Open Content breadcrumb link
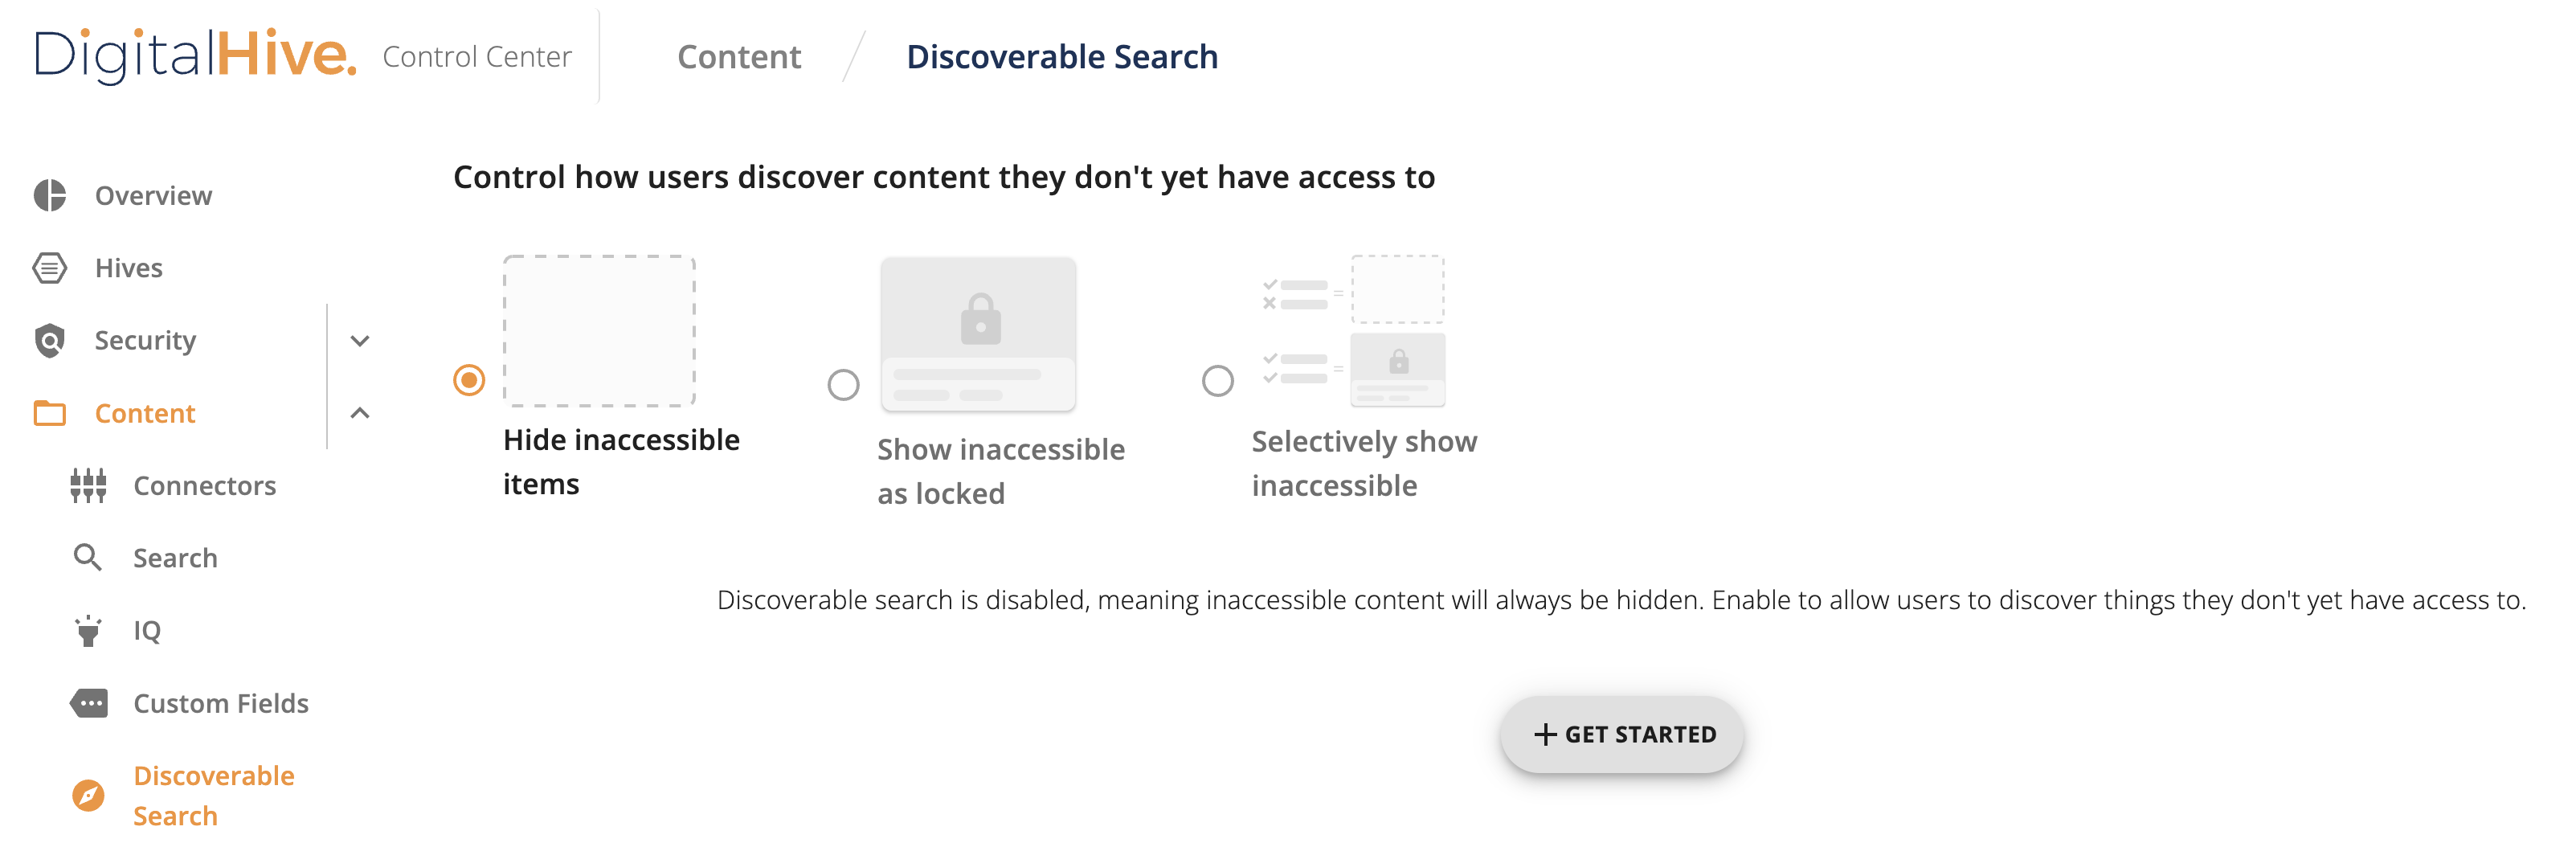 click(x=739, y=57)
